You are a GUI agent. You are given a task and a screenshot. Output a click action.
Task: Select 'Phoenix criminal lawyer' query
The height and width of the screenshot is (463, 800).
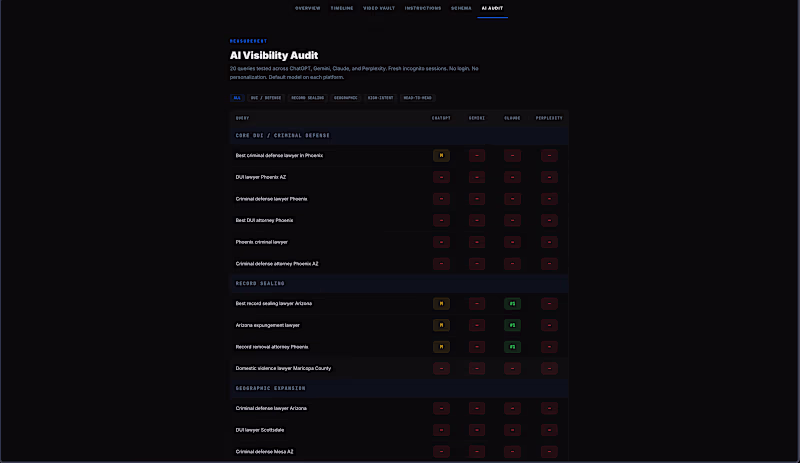click(262, 242)
